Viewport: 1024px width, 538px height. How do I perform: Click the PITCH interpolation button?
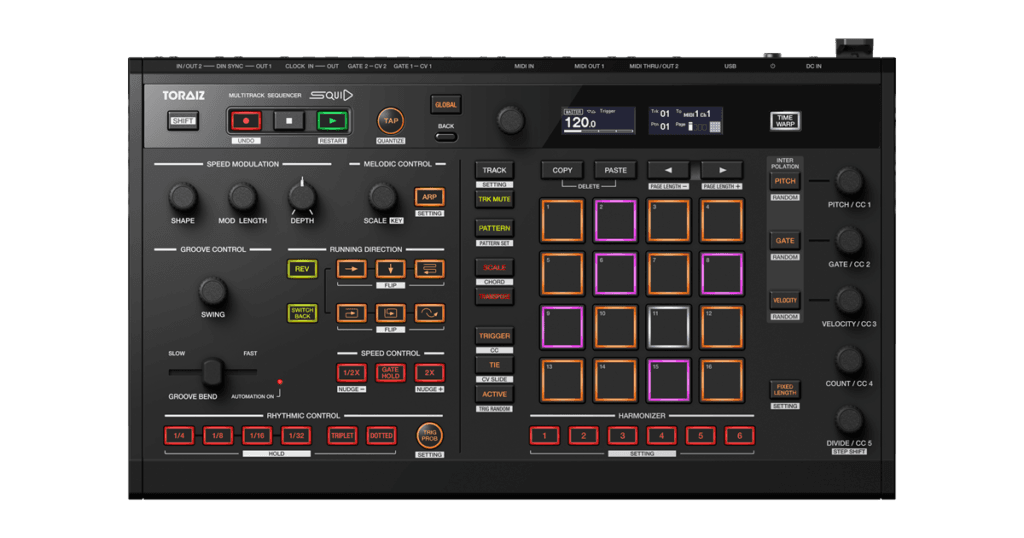[785, 182]
